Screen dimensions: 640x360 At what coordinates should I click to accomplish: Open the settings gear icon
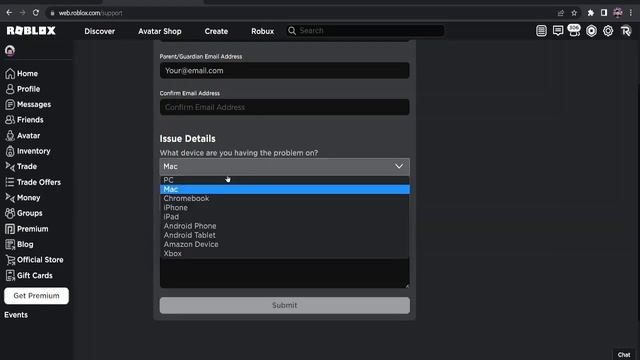point(608,31)
